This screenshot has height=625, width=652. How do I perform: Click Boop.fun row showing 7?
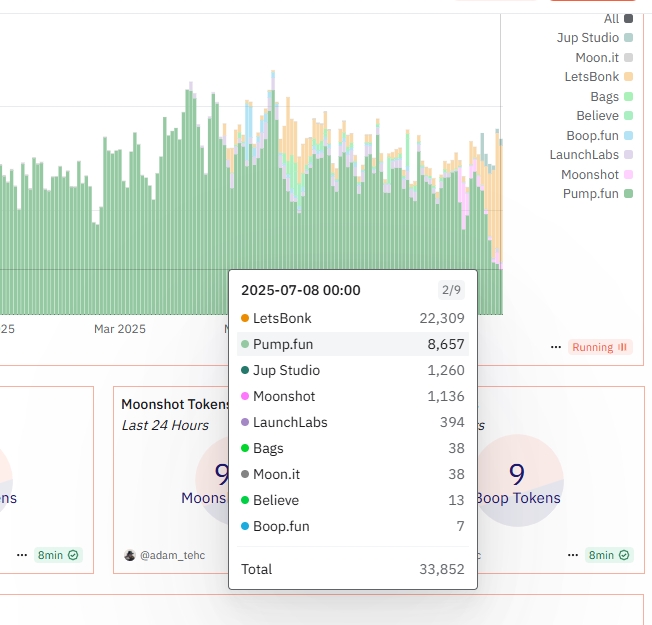click(x=353, y=526)
